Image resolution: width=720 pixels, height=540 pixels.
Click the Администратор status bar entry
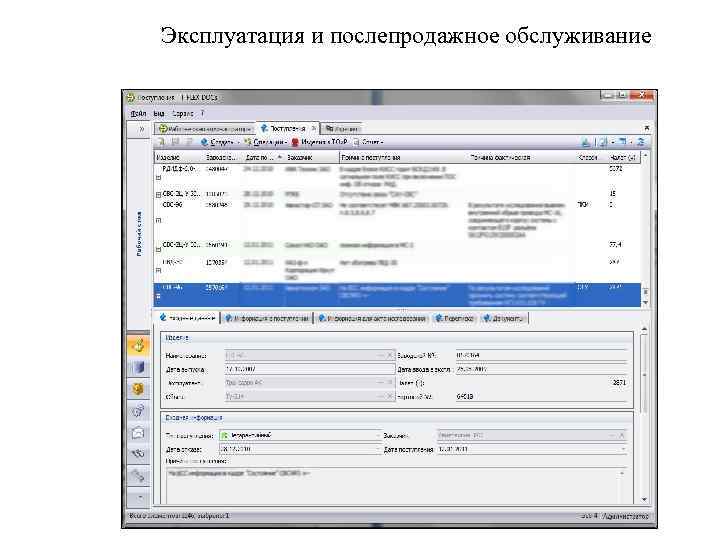[x=625, y=516]
